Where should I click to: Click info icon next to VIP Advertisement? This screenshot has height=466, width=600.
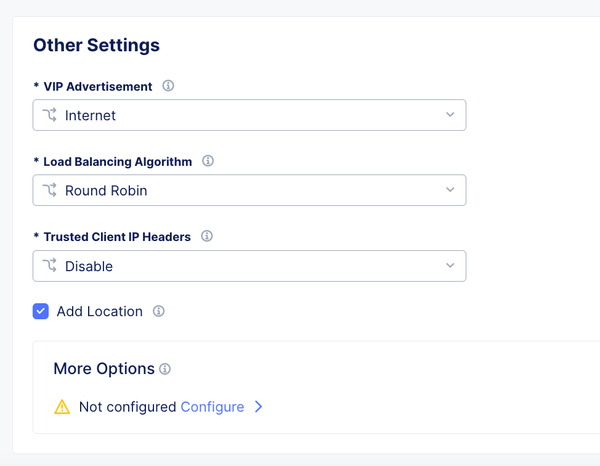[168, 86]
